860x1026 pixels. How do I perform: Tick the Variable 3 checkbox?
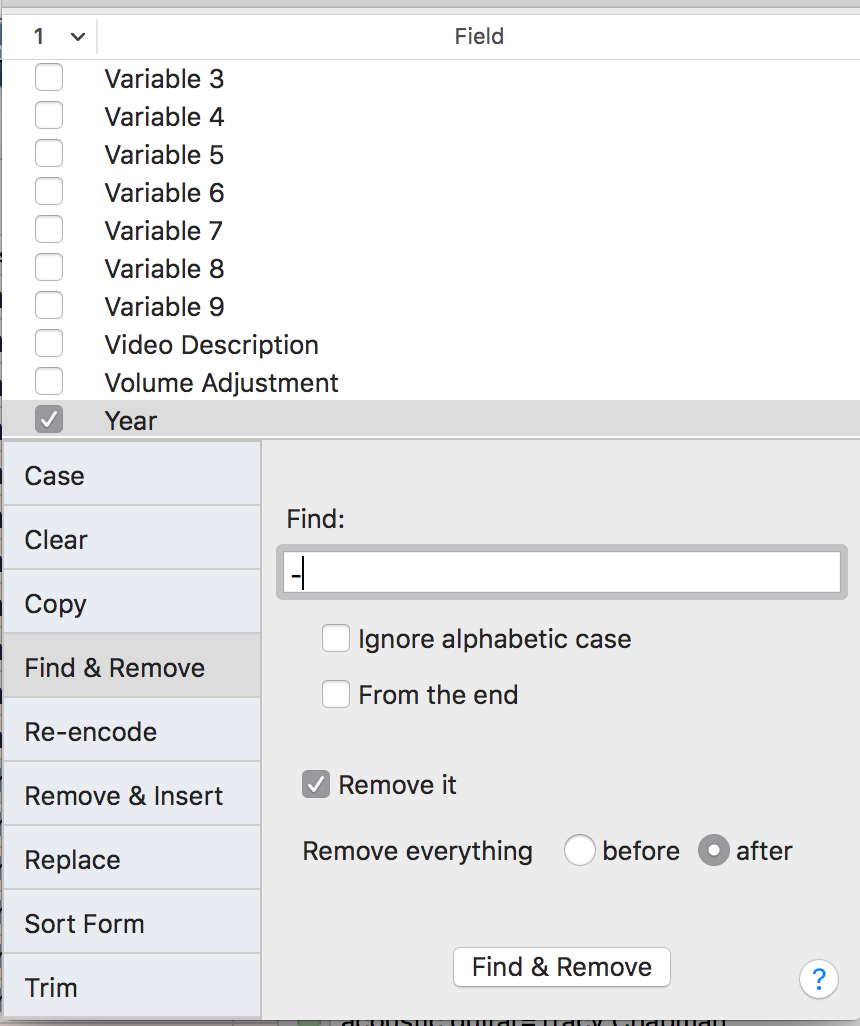point(49,78)
